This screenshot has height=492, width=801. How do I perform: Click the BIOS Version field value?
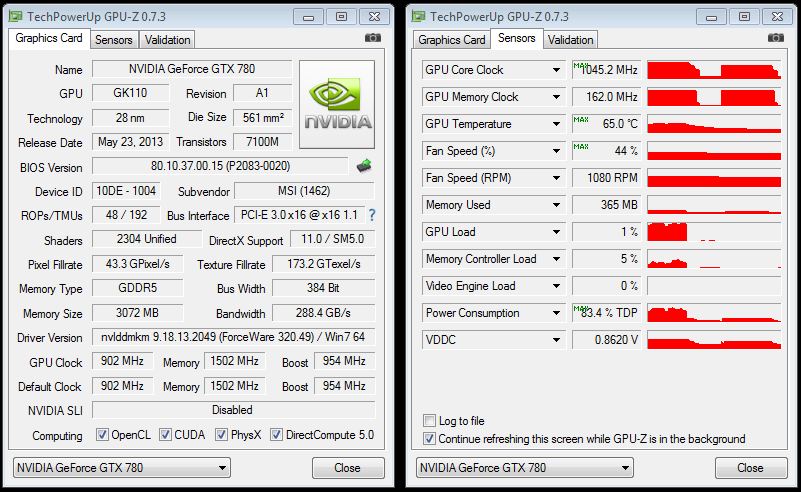tap(221, 166)
